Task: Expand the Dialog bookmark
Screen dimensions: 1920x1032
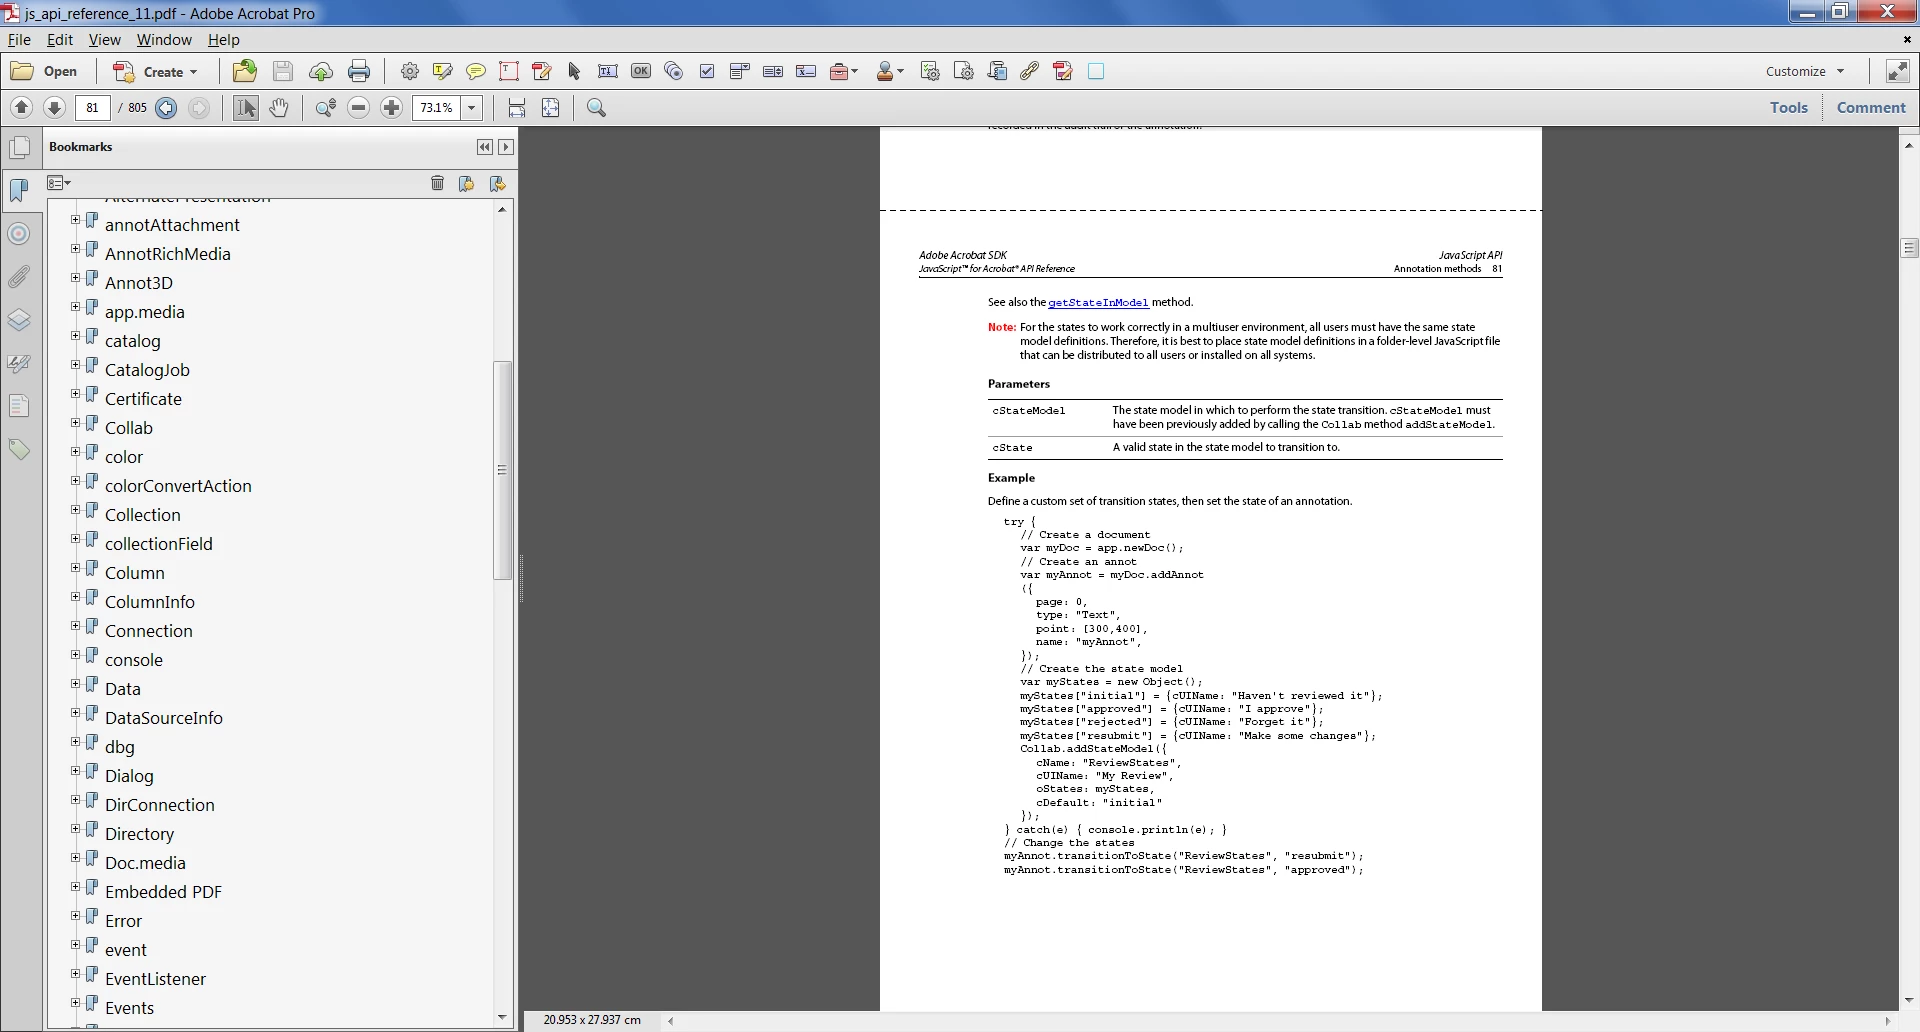Action: click(75, 771)
